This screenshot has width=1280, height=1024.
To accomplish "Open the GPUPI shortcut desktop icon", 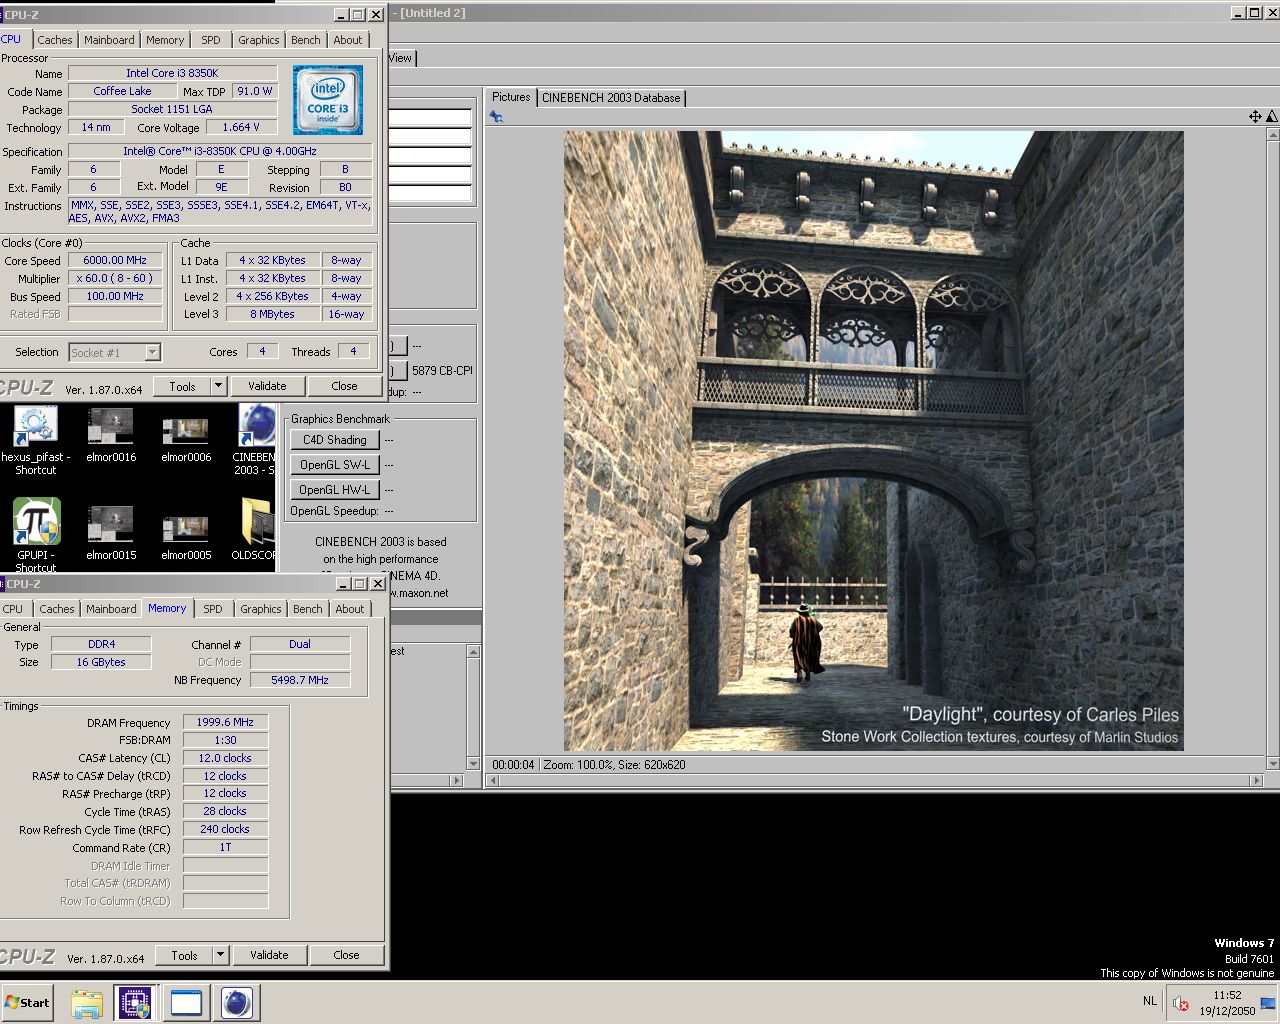I will coord(36,534).
